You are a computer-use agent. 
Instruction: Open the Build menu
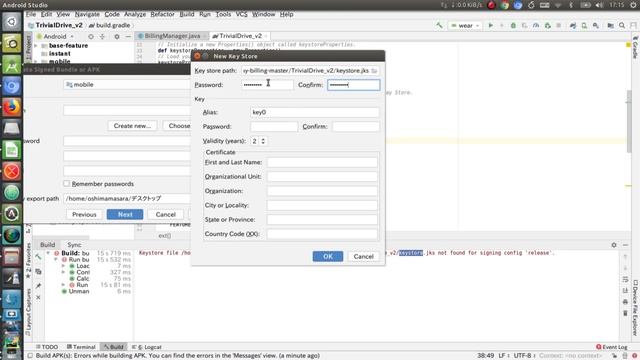coord(187,14)
